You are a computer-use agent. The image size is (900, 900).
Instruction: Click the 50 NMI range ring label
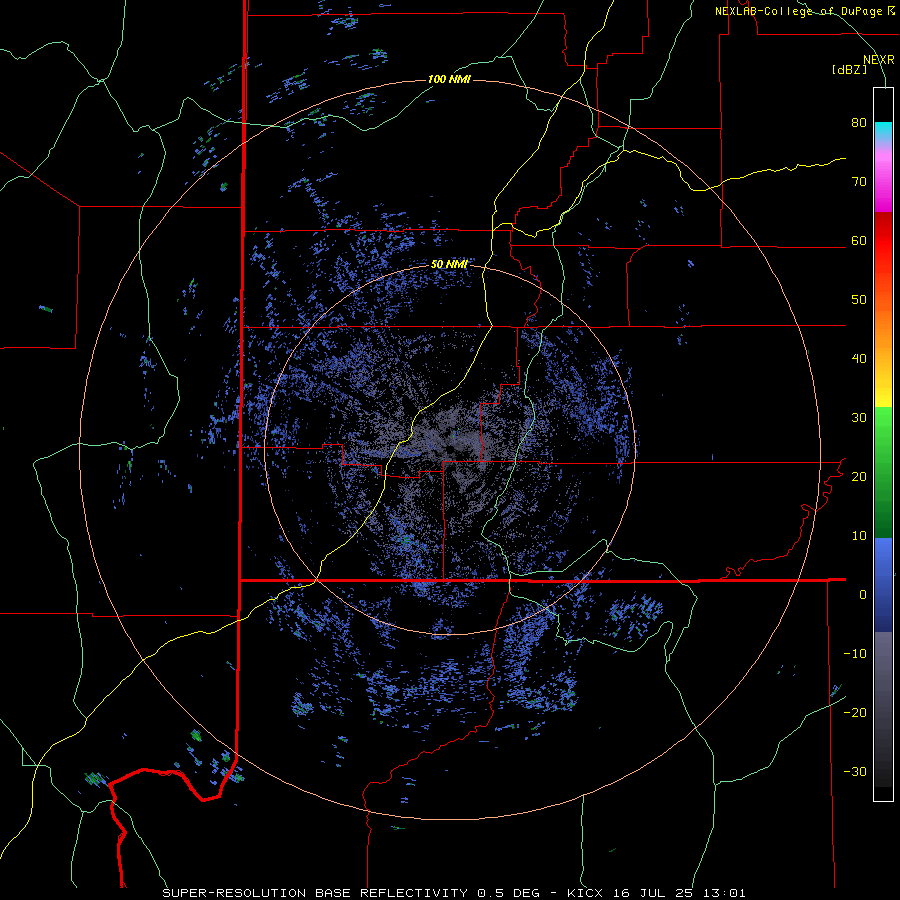tap(449, 265)
